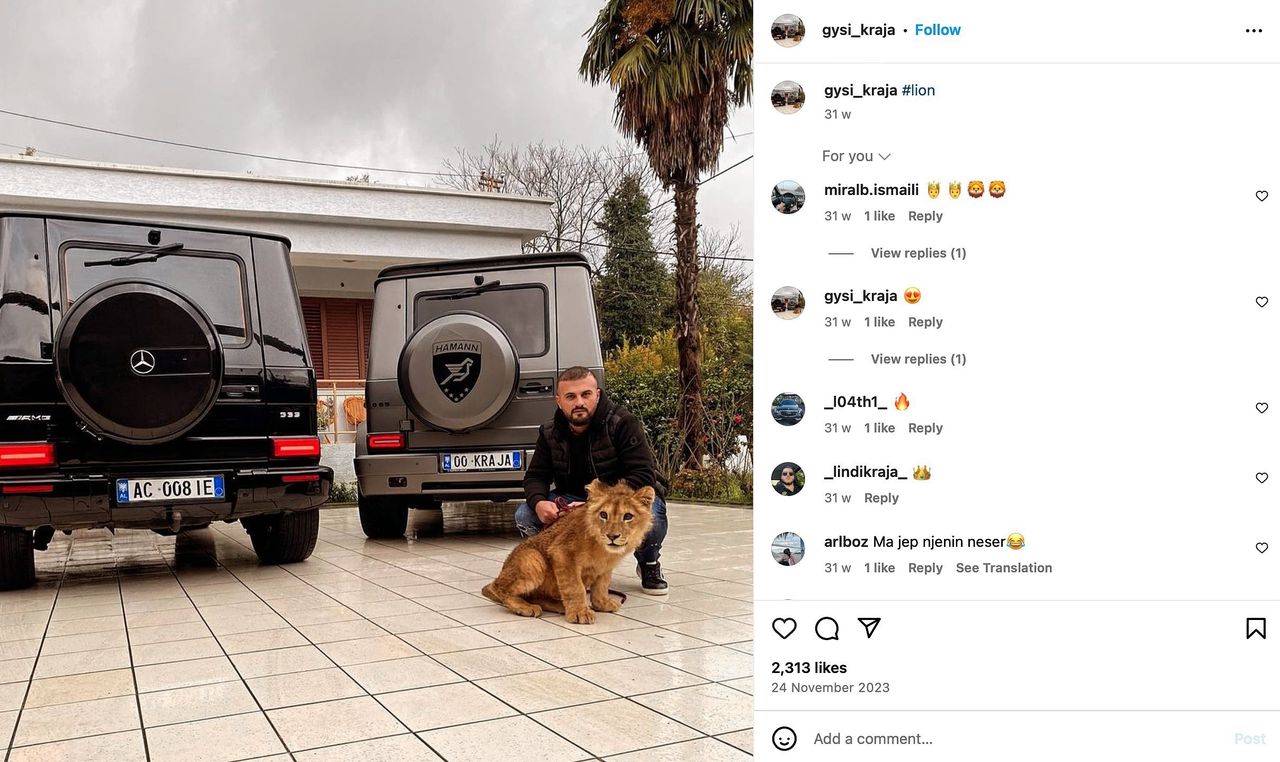Open the 2,313 likes list
Viewport: 1280px width, 762px height.
point(809,668)
